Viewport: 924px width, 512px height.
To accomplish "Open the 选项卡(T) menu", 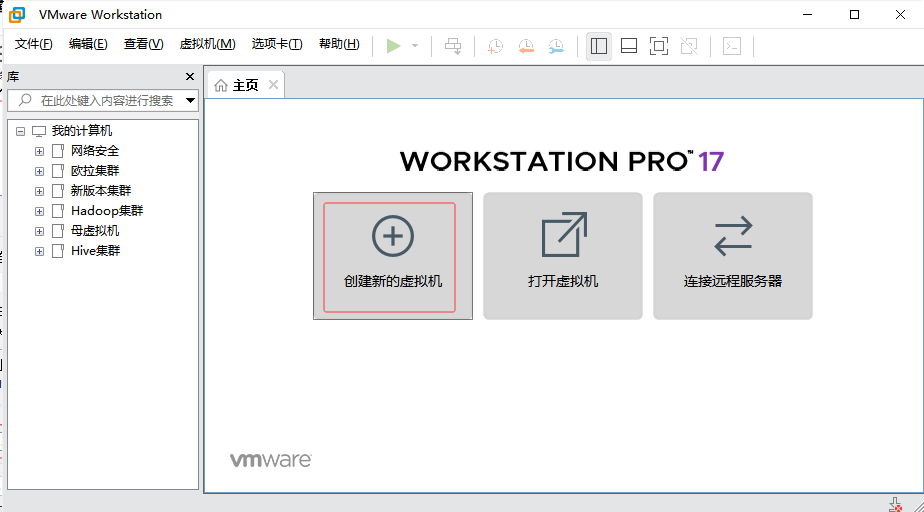I will point(277,44).
